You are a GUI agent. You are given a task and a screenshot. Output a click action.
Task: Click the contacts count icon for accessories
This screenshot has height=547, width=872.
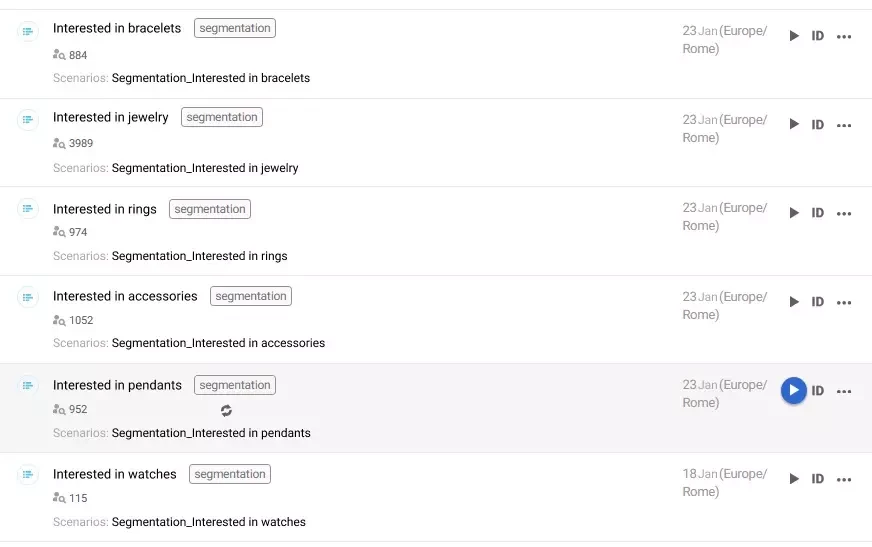pos(59,321)
